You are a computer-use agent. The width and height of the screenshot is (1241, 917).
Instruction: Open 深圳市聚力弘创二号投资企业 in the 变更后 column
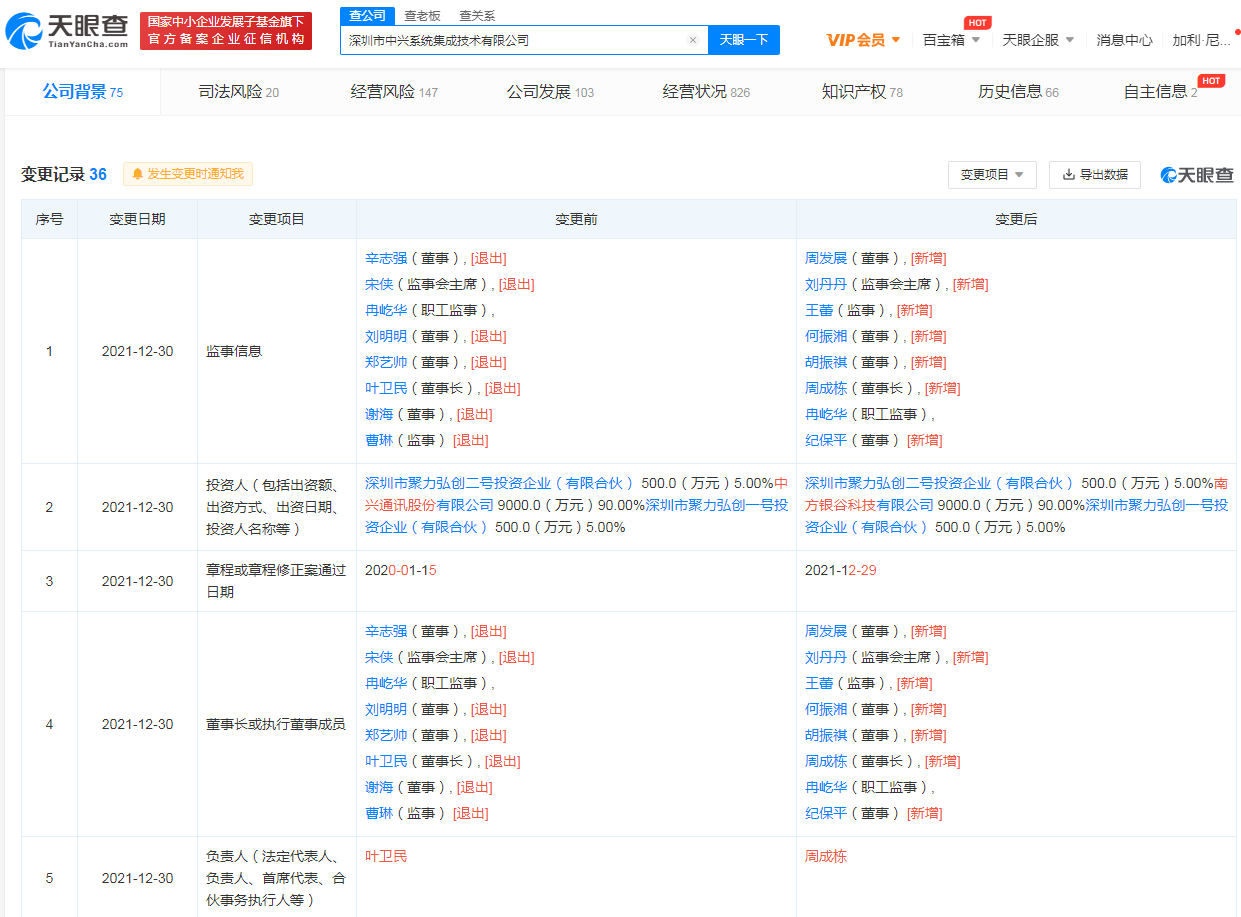[939, 483]
